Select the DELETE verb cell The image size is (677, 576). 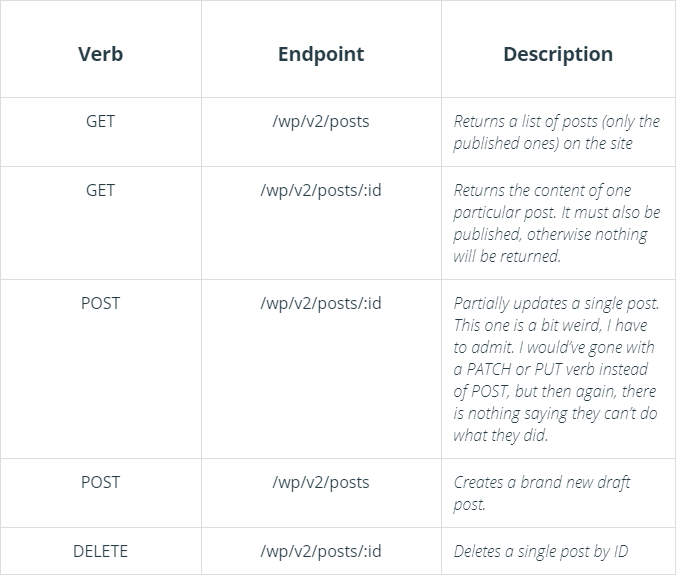(x=100, y=551)
